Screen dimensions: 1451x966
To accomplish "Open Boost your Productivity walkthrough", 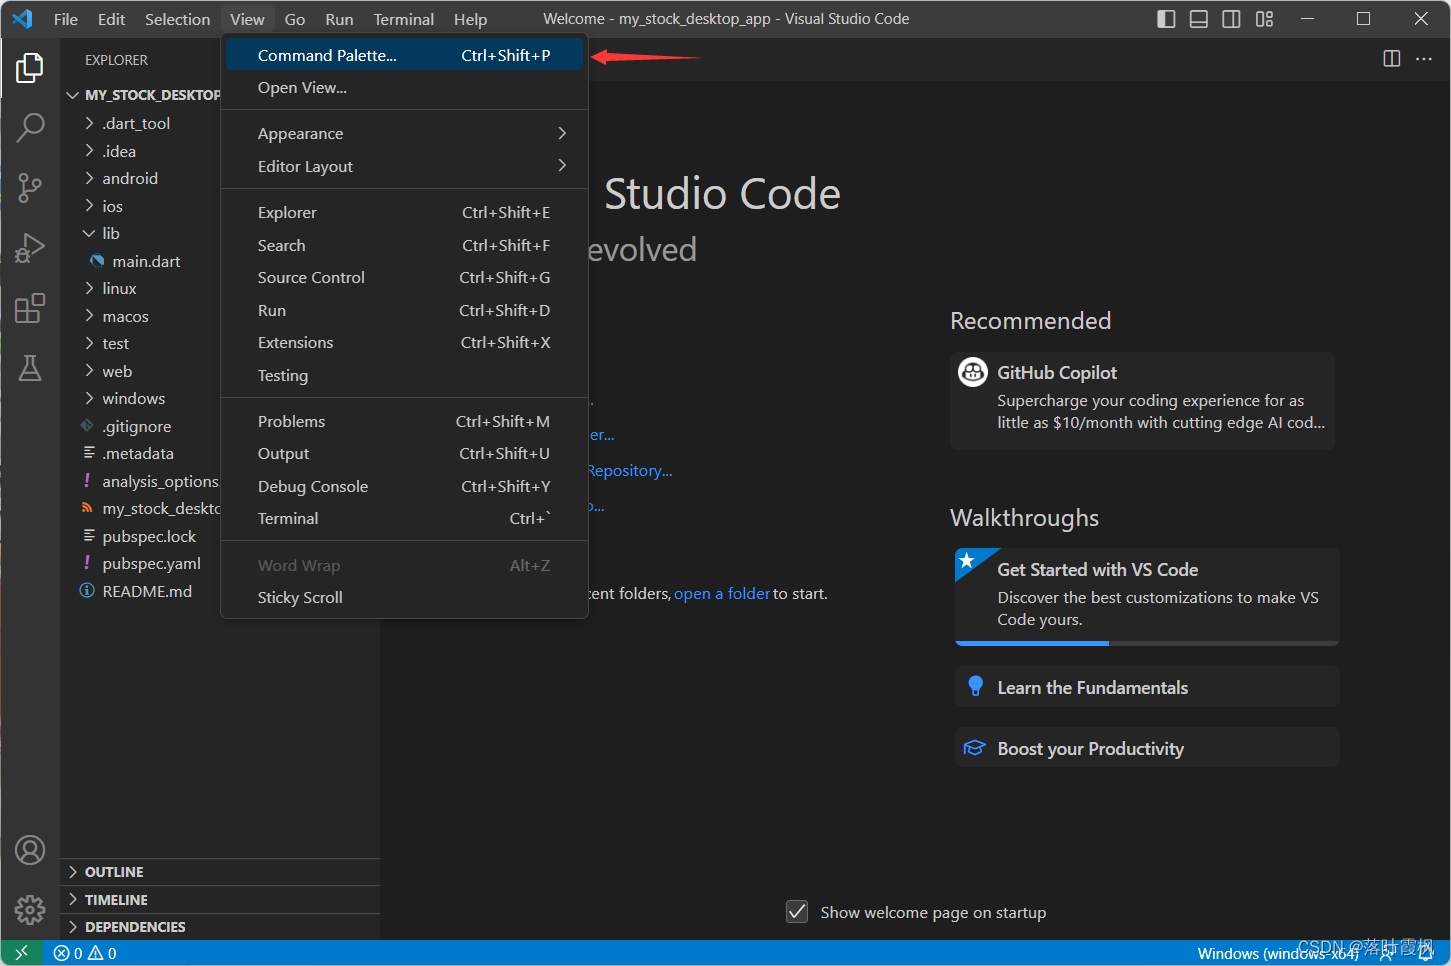I will (1147, 748).
